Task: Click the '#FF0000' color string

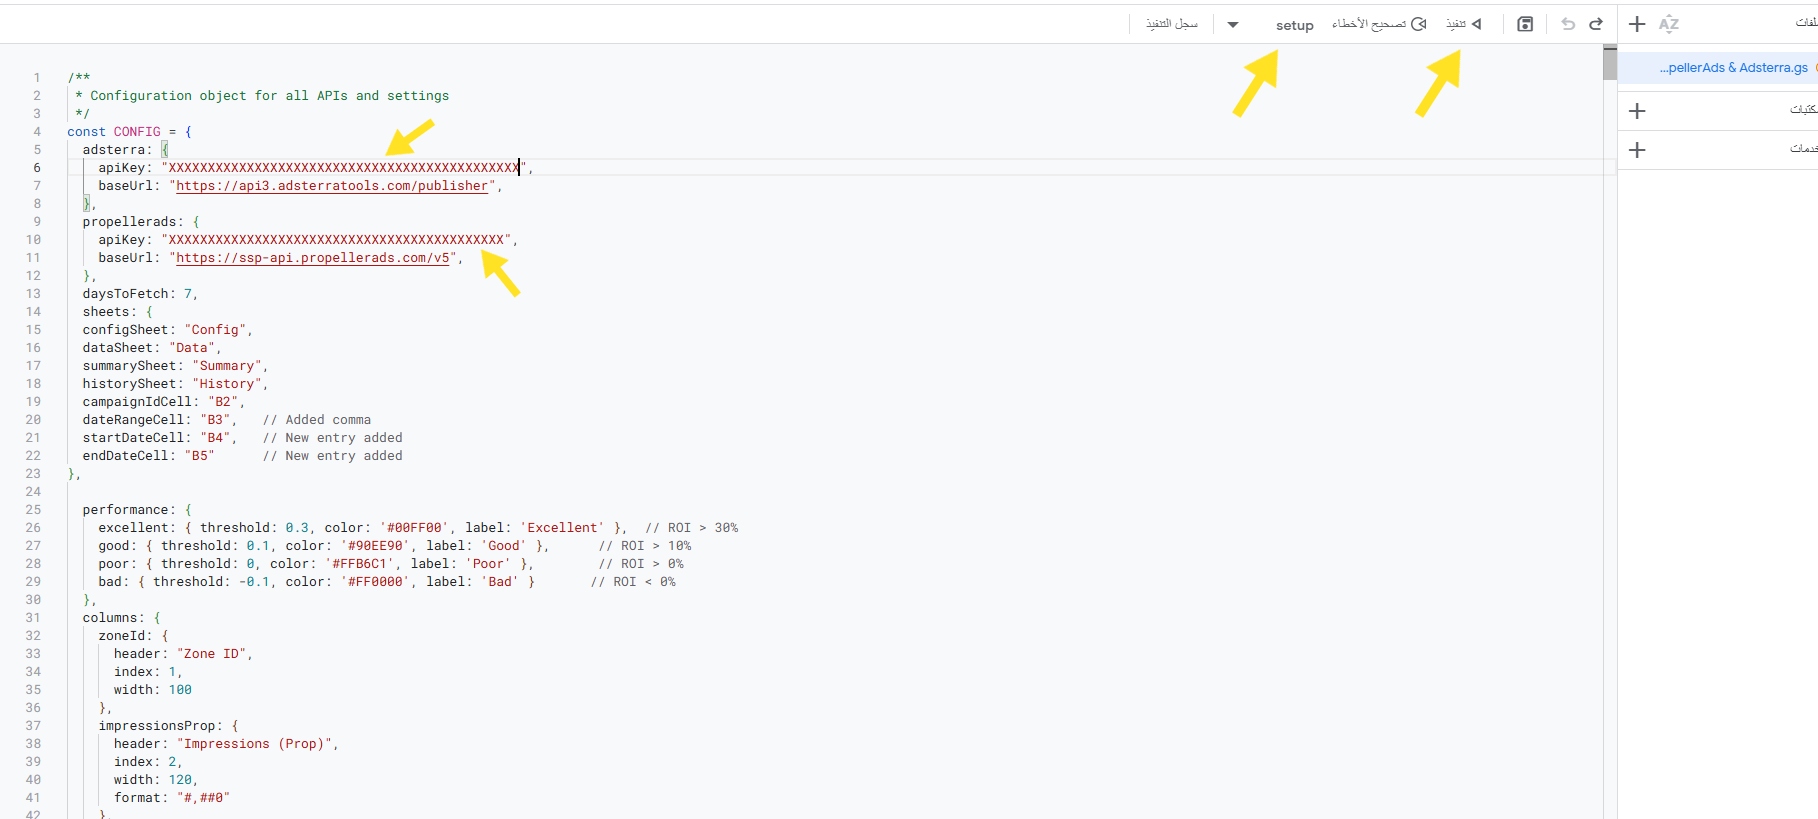Action: pyautogui.click(x=376, y=582)
